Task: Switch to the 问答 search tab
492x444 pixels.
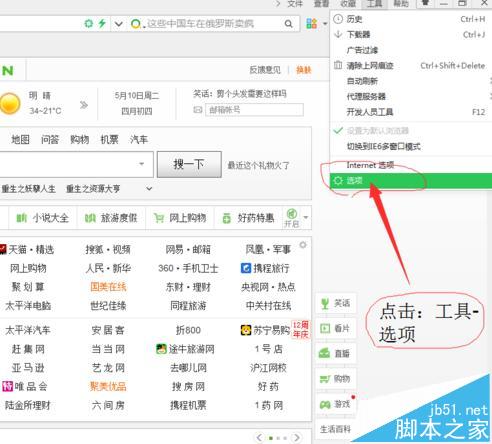Action: pos(50,139)
